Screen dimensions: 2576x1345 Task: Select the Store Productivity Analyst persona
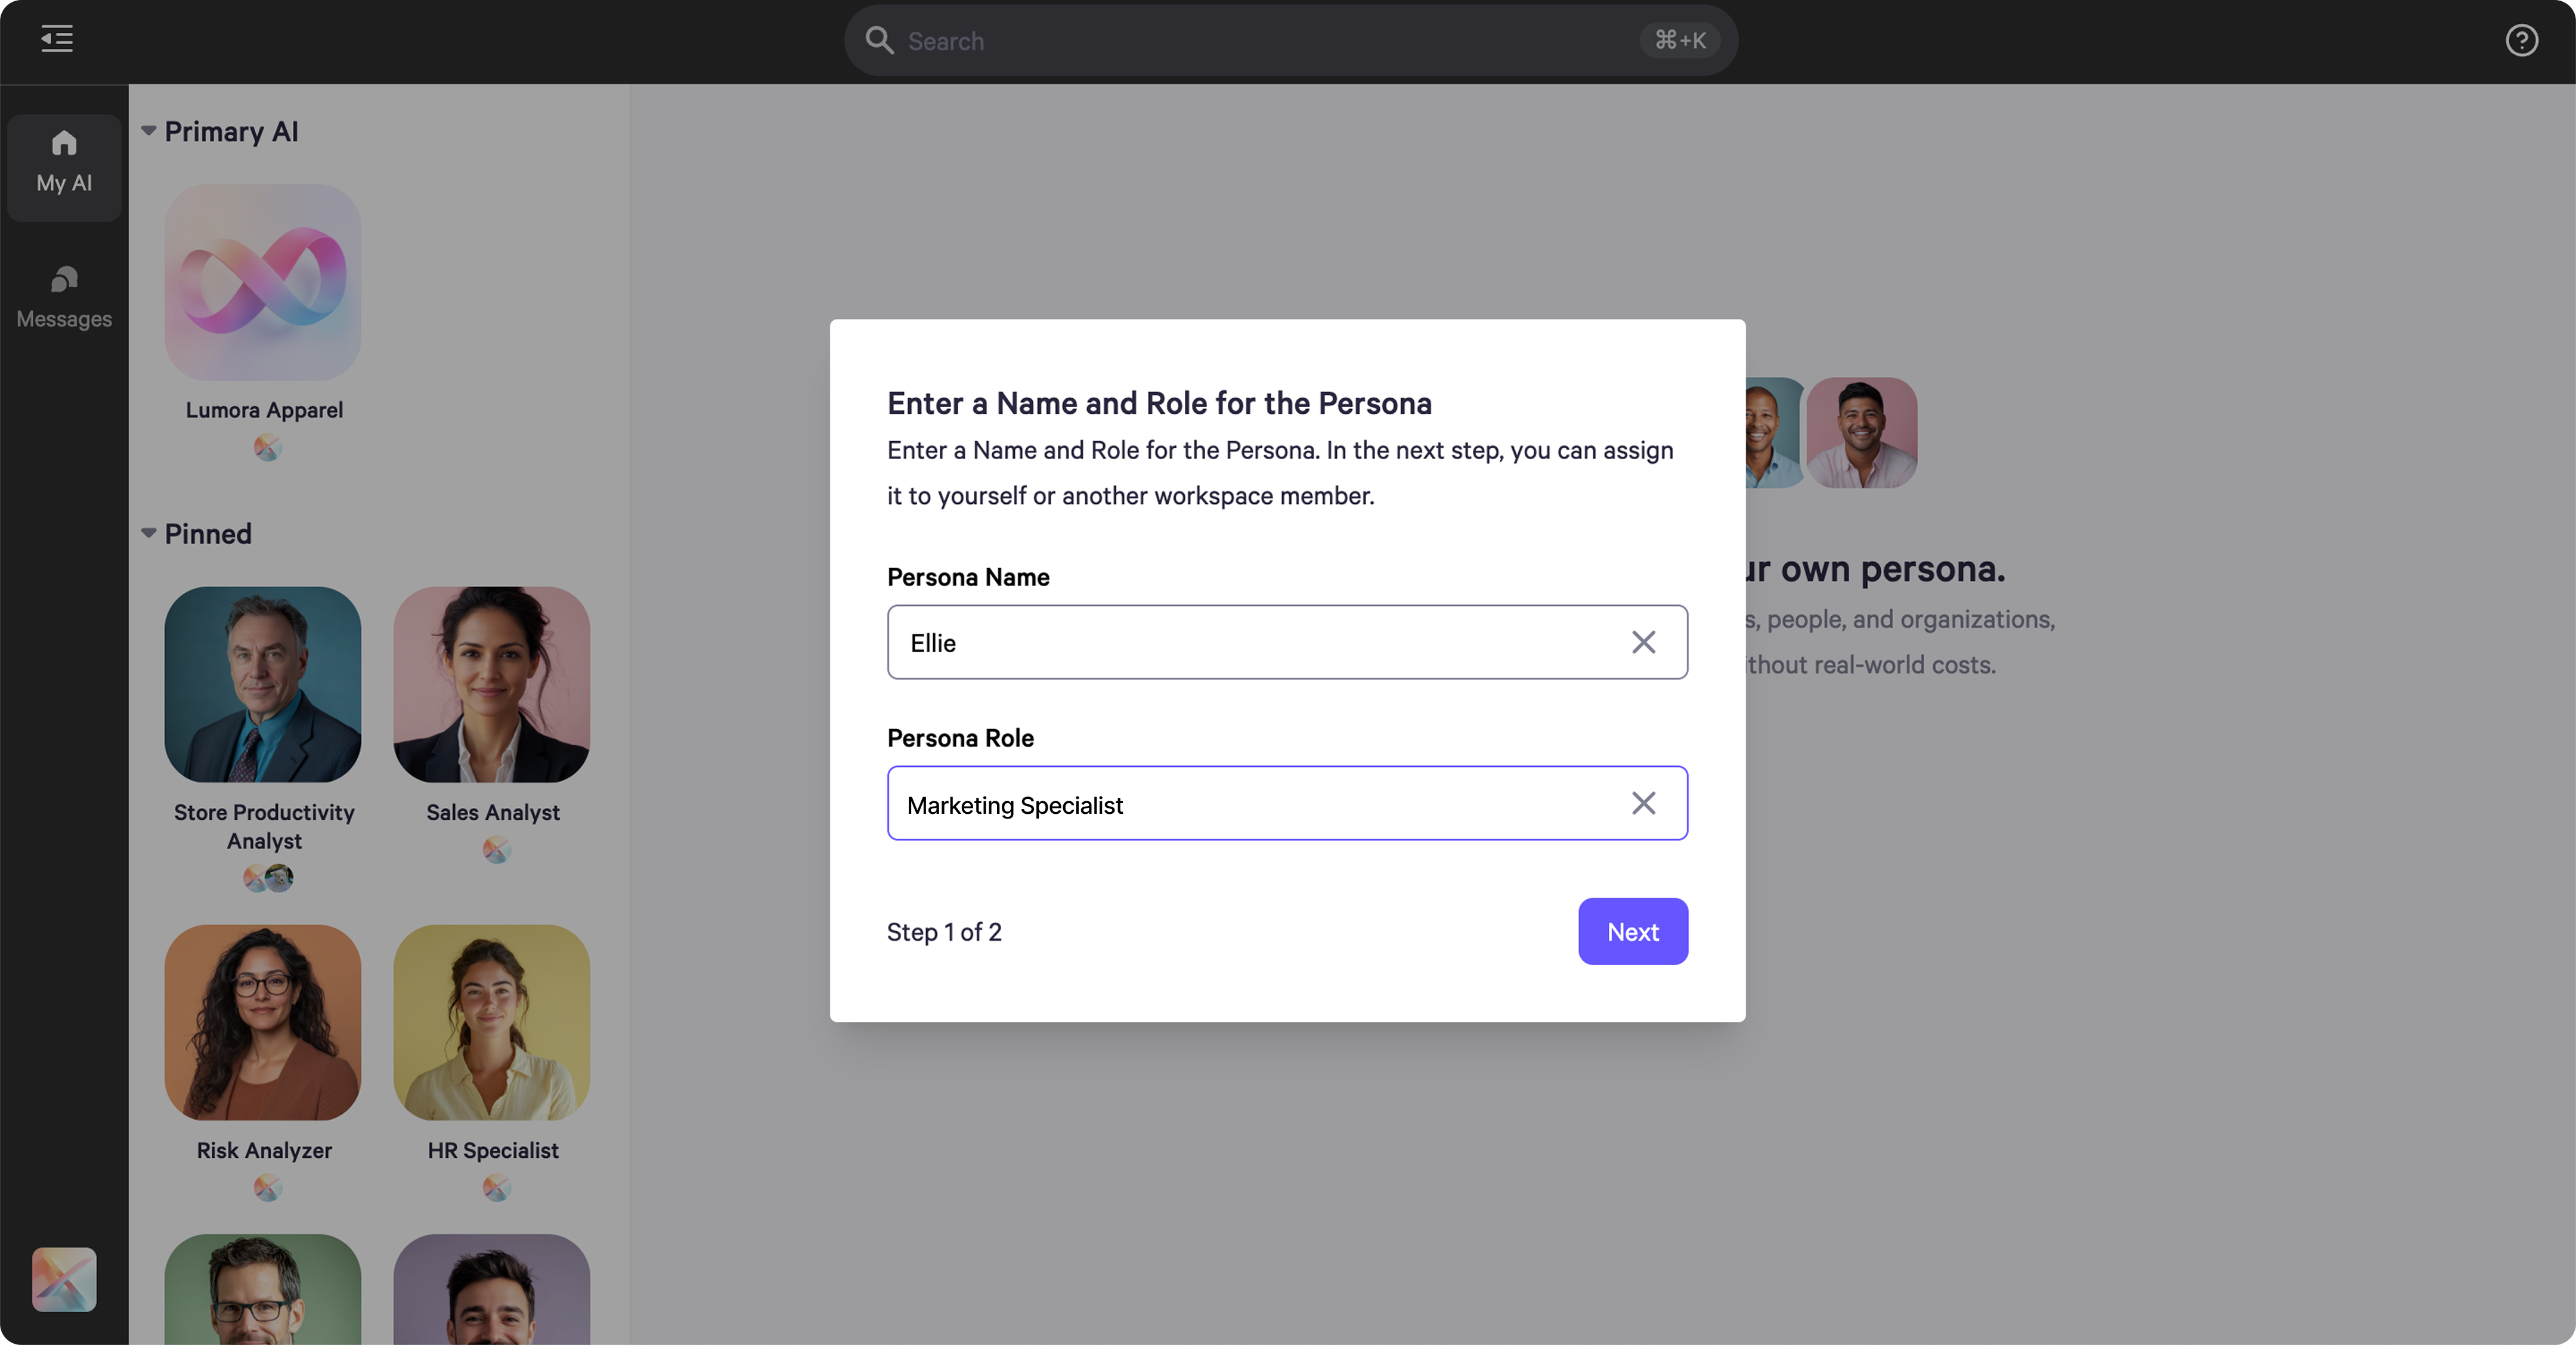point(263,685)
